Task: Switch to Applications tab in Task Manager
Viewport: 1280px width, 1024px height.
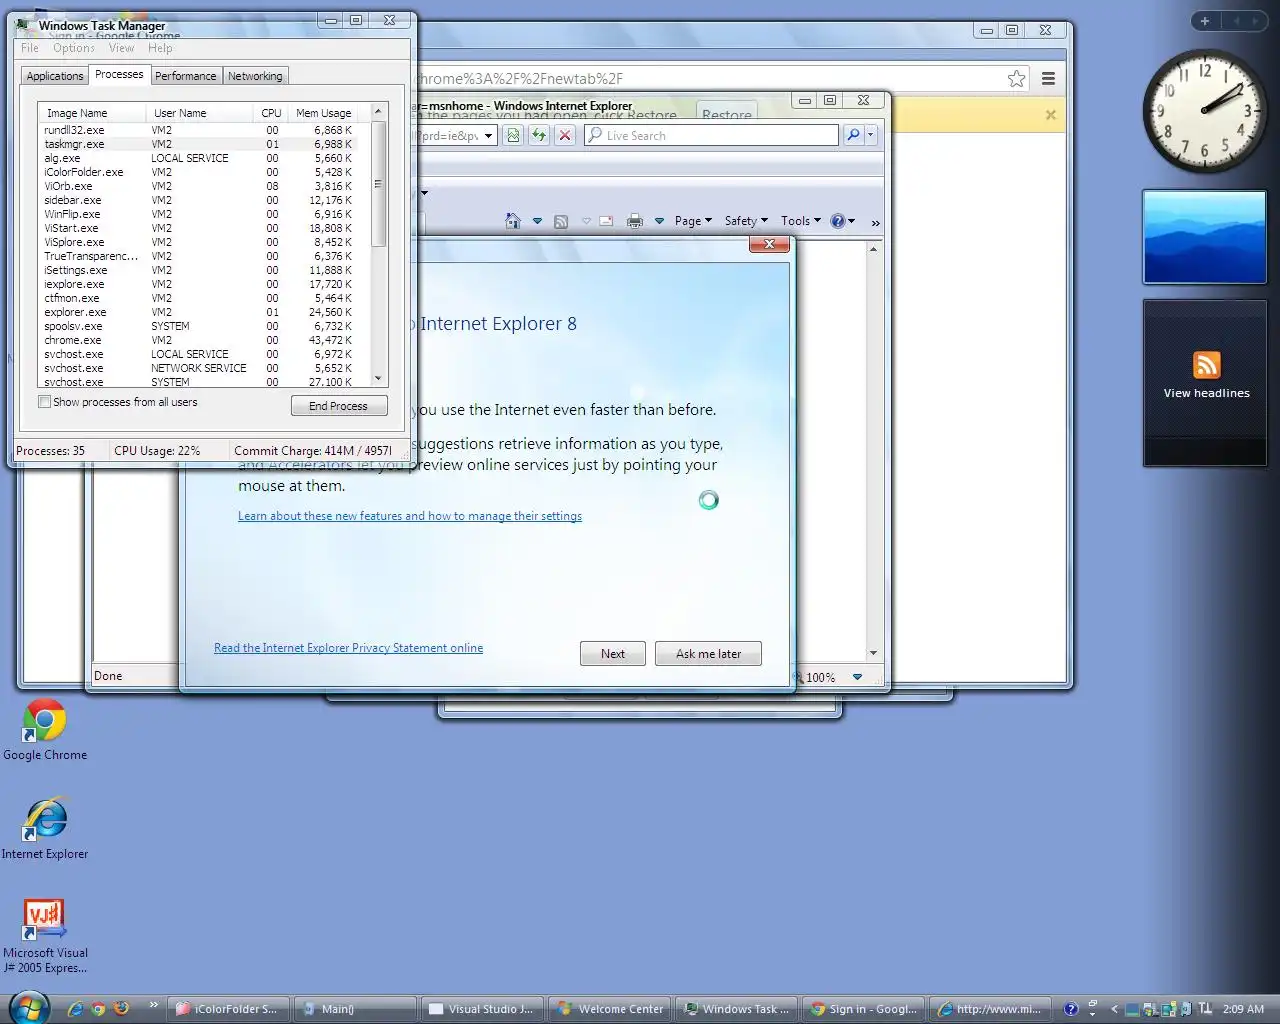Action: (x=55, y=76)
